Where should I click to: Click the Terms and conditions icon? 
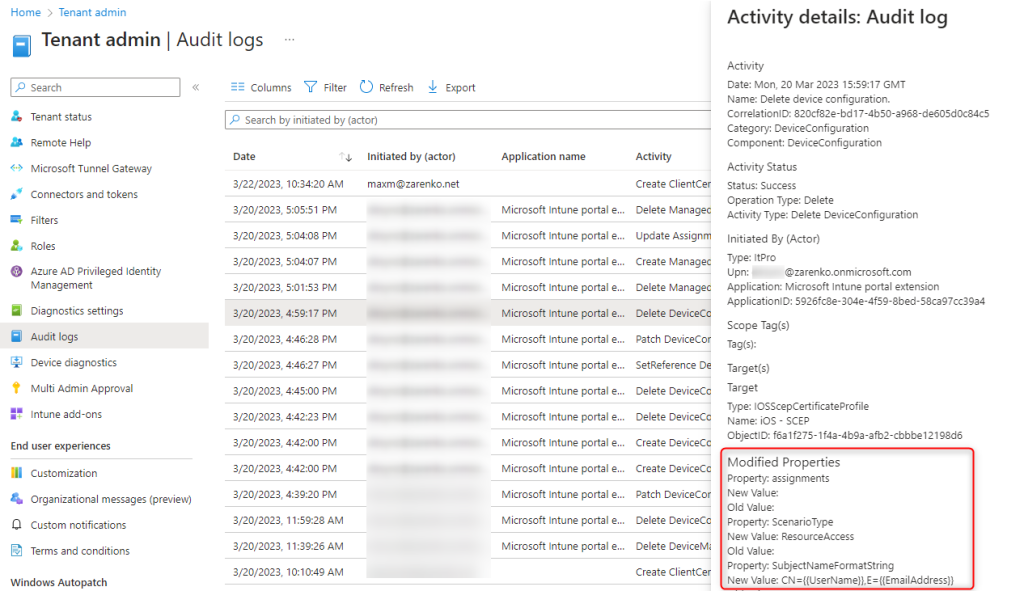click(17, 551)
